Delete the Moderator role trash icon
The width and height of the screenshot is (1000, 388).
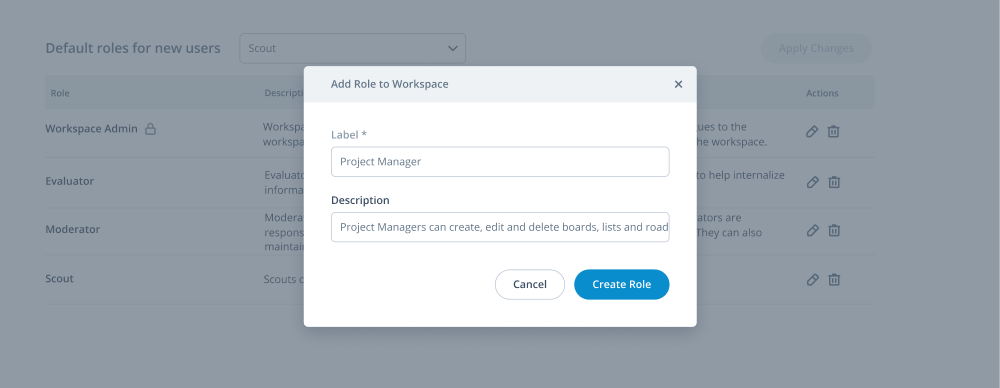(x=834, y=230)
